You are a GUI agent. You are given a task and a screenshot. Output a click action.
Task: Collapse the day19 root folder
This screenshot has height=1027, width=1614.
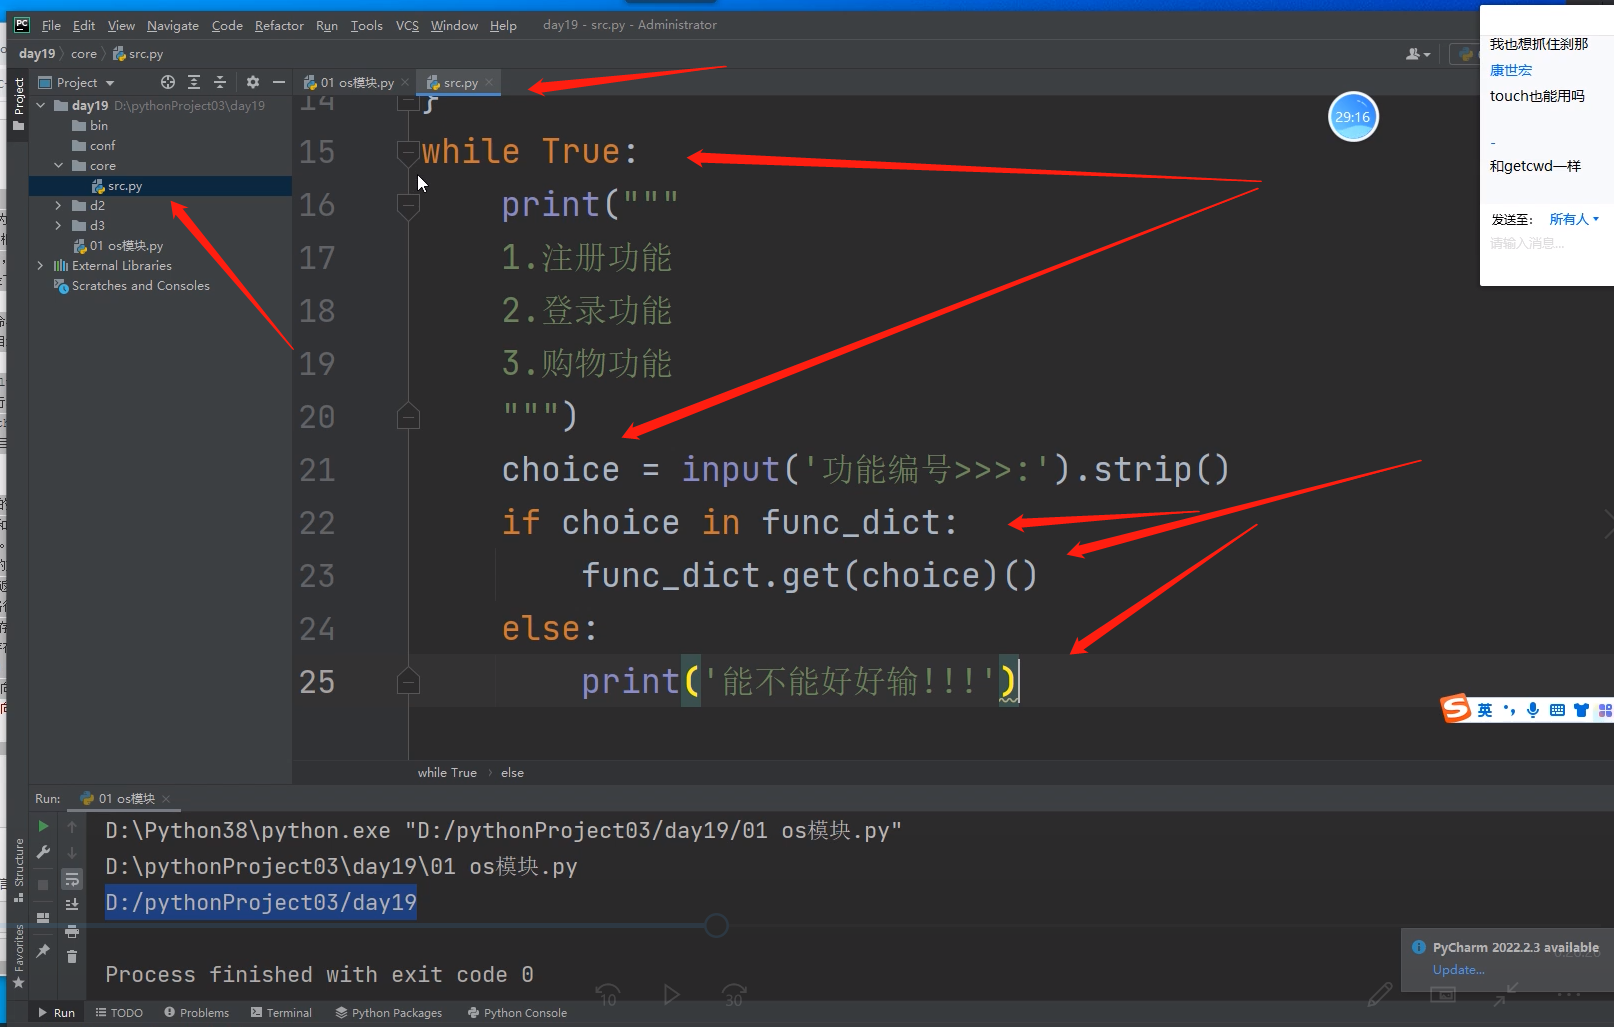[41, 105]
